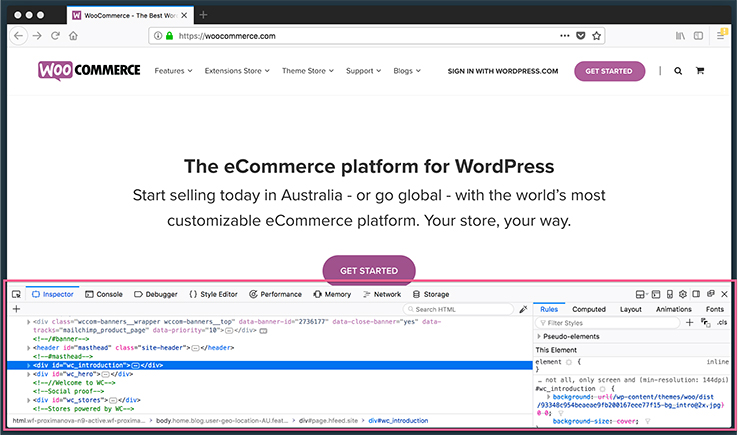
Task: Use the eyedropper to grab a page color
Action: (523, 309)
